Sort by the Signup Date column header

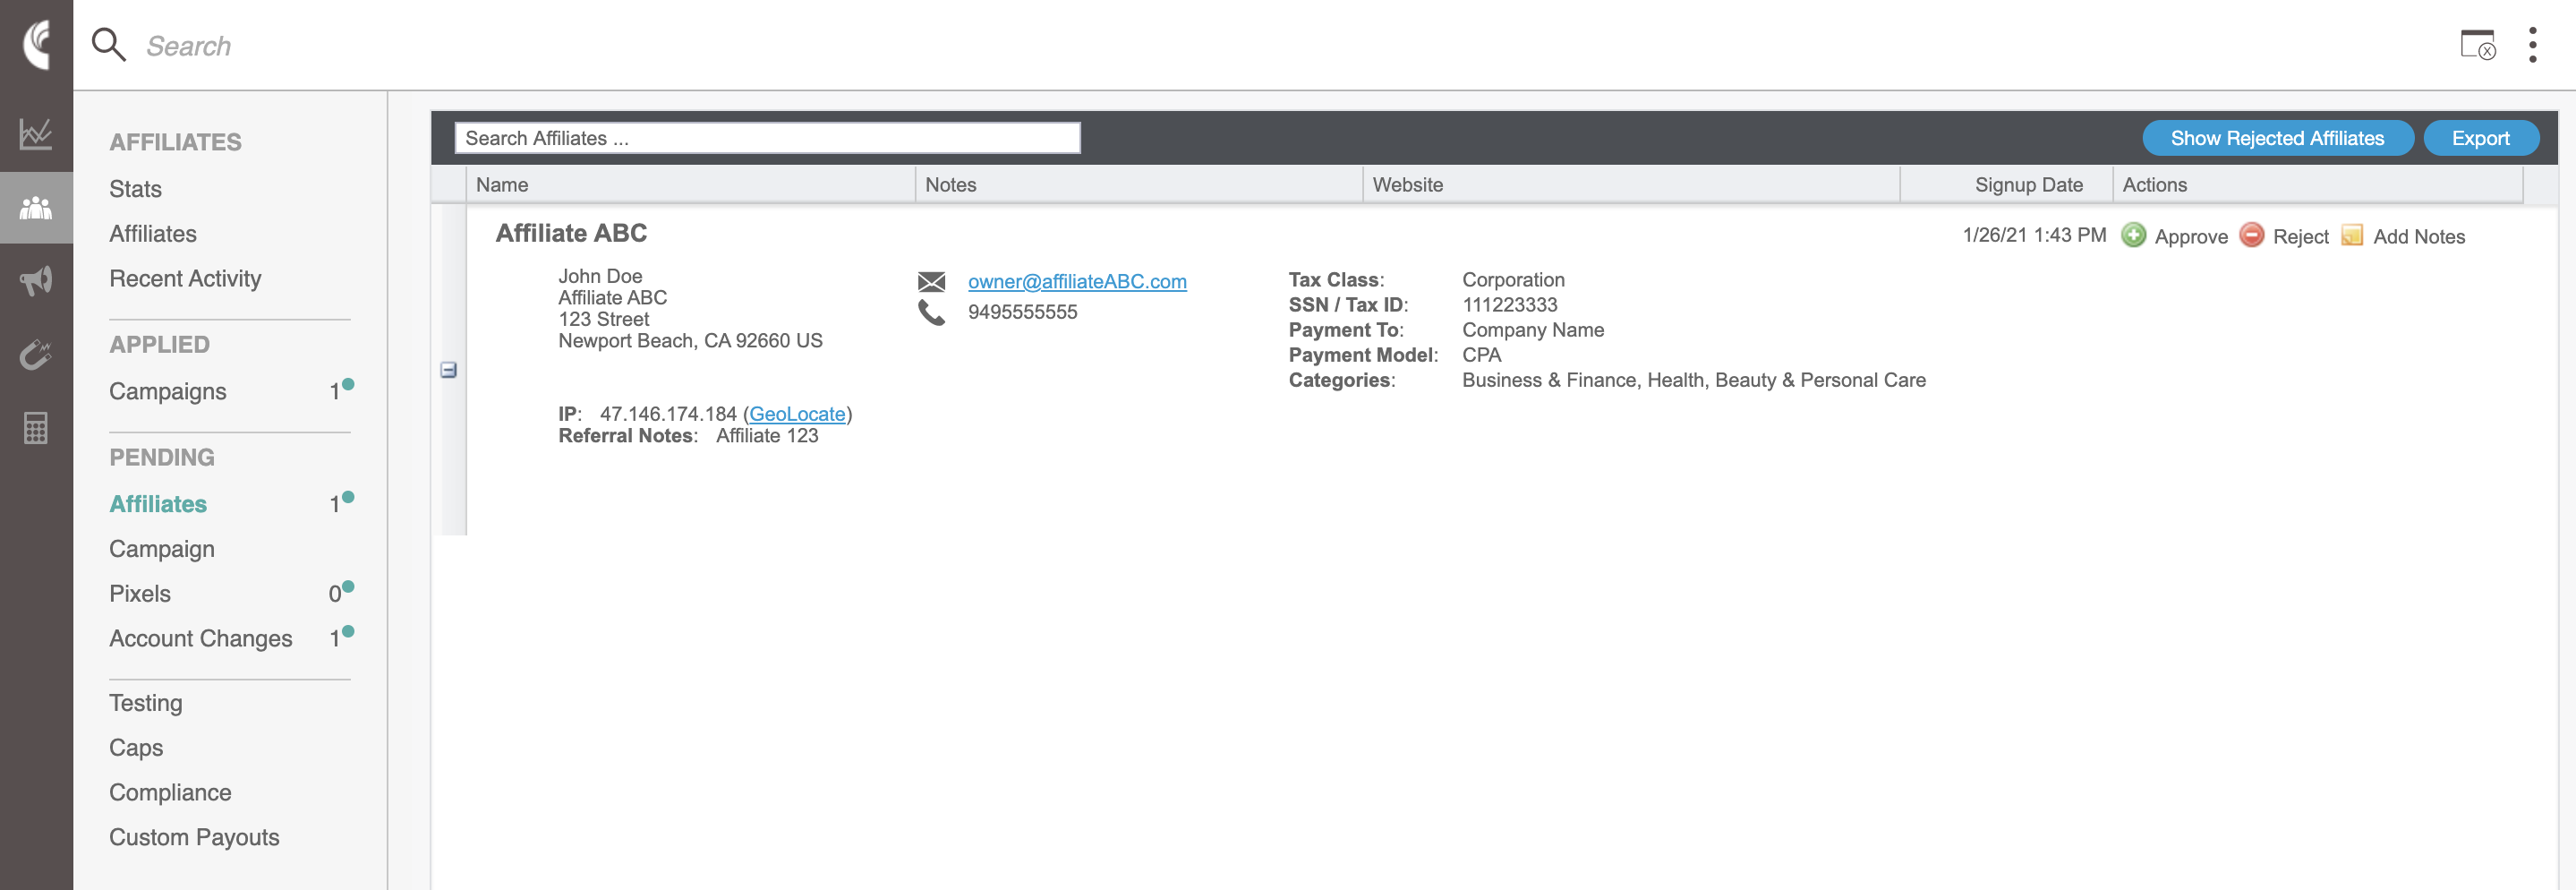[x=2028, y=185]
